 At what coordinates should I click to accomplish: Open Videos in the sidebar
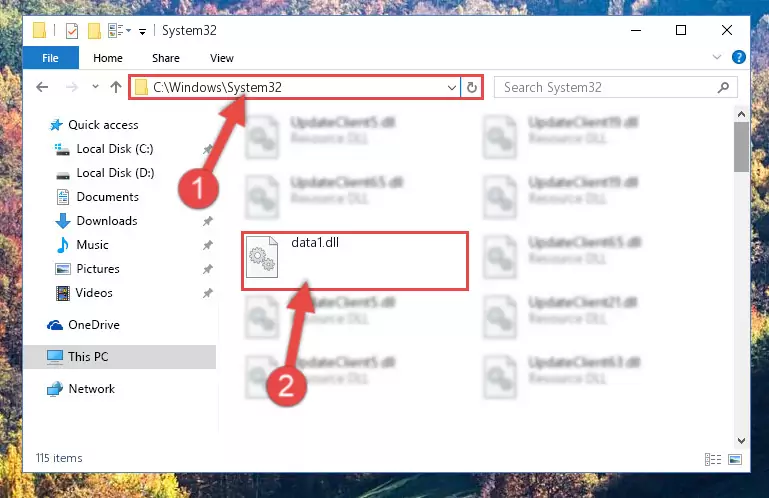(x=94, y=293)
